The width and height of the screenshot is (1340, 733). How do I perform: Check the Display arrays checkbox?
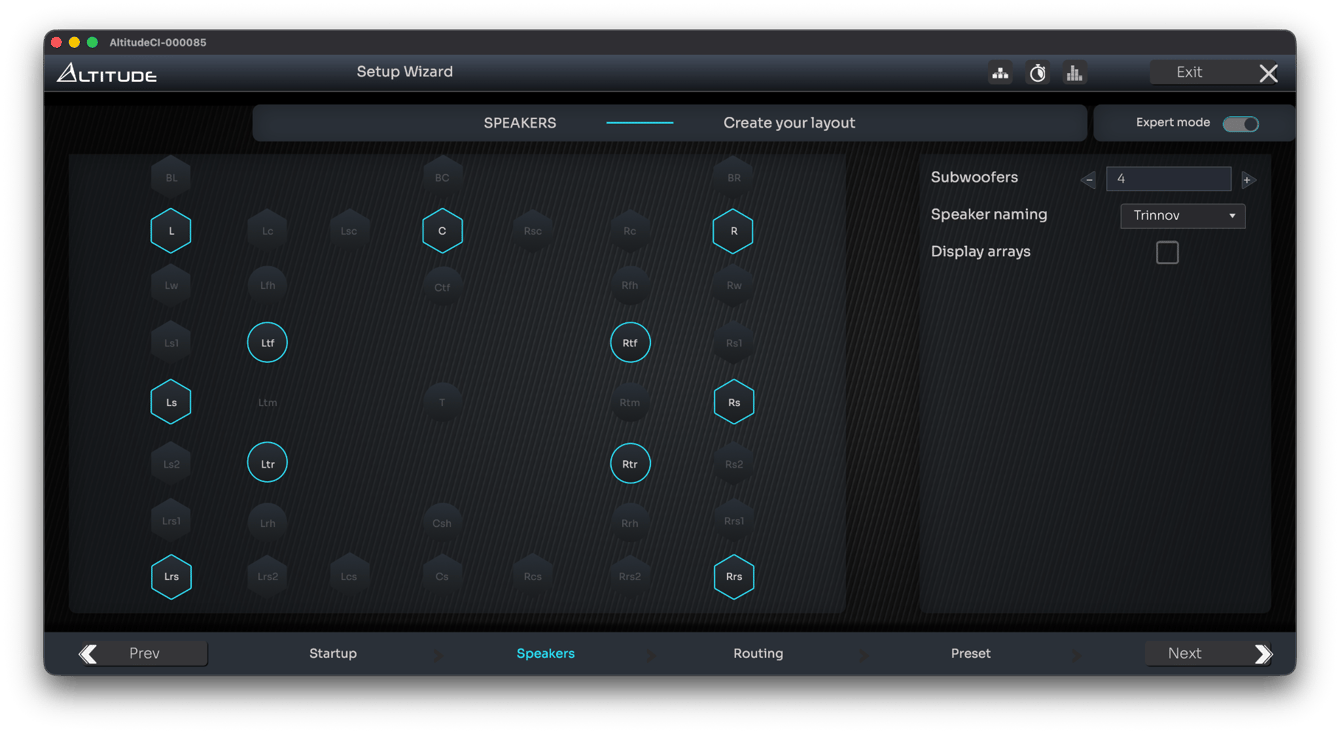pyautogui.click(x=1167, y=252)
